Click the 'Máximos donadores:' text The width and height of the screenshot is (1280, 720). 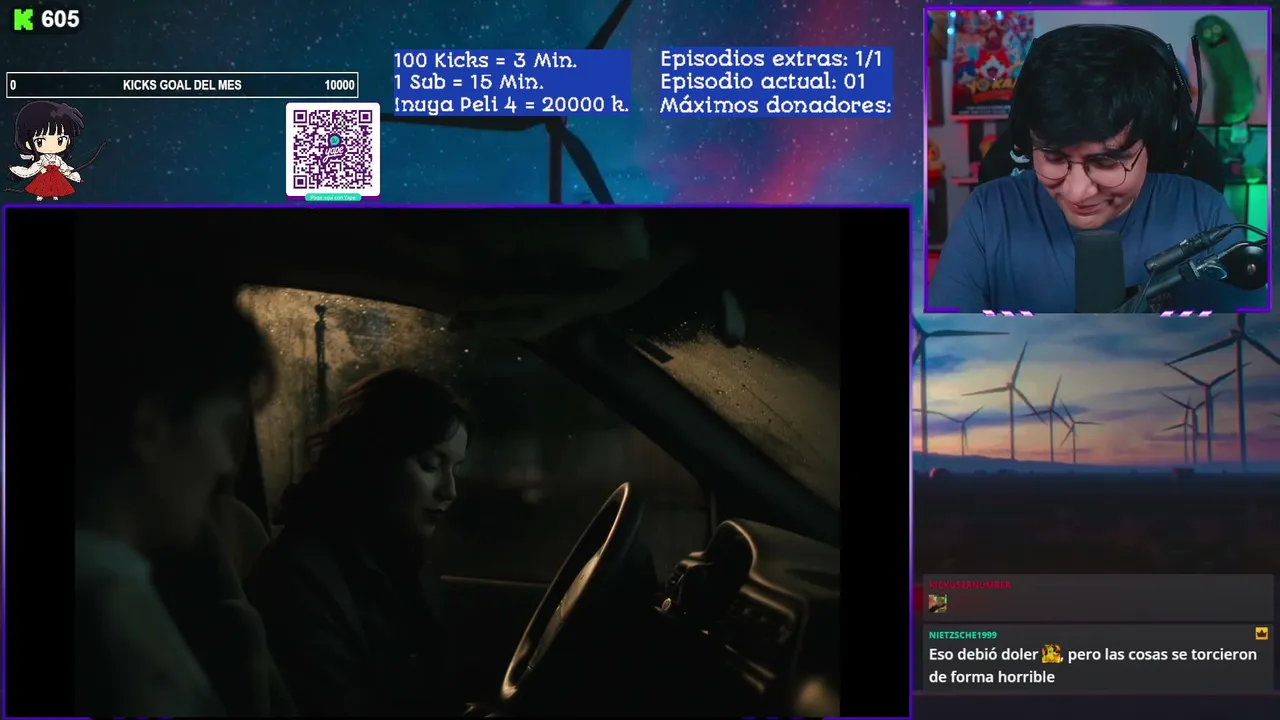[775, 104]
